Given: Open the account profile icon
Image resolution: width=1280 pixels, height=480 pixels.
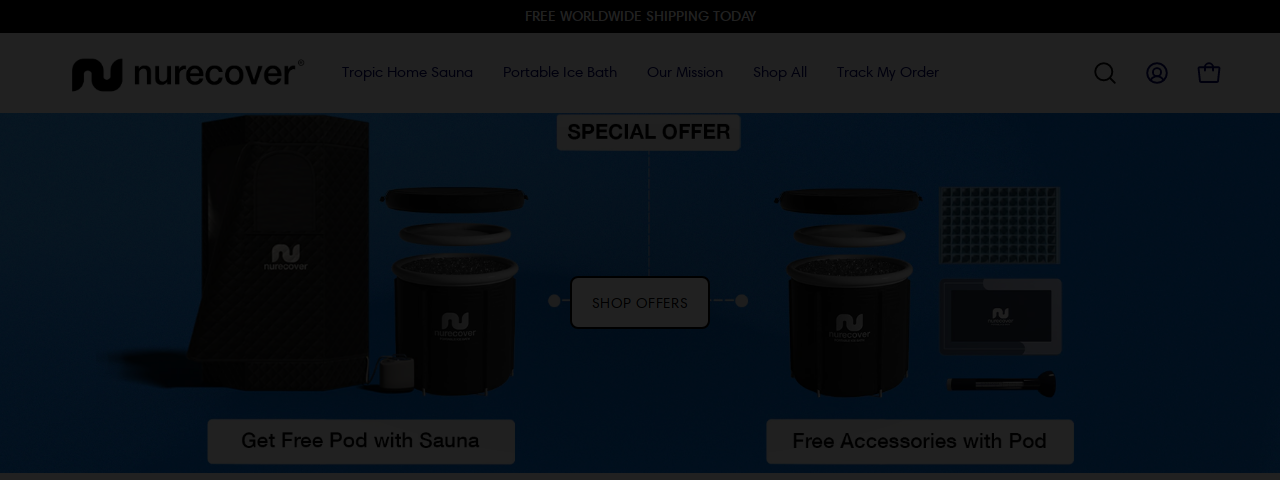Looking at the screenshot, I should pos(1157,73).
